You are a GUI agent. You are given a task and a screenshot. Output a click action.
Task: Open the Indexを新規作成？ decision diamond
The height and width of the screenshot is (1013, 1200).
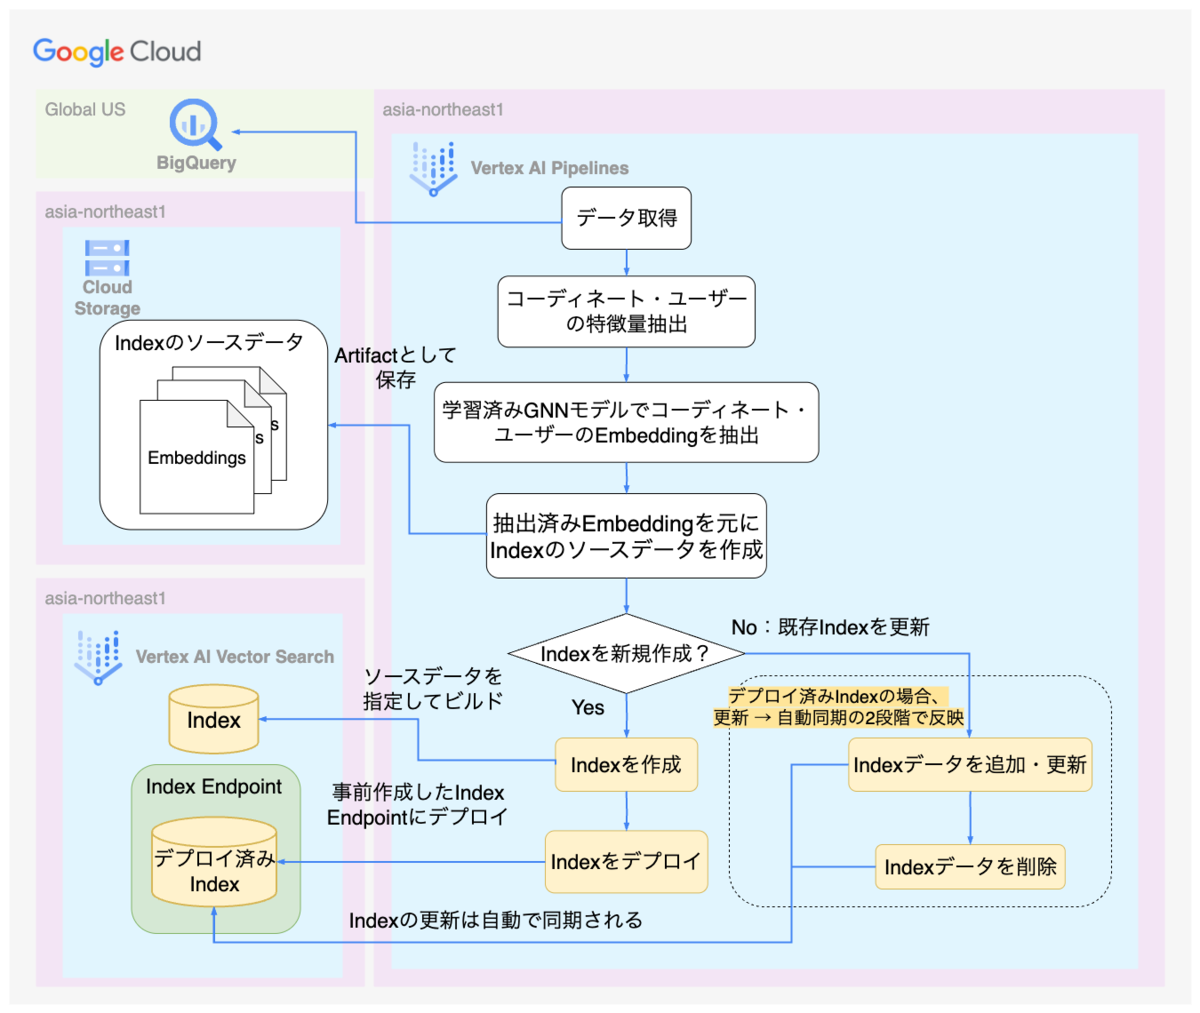coord(627,655)
